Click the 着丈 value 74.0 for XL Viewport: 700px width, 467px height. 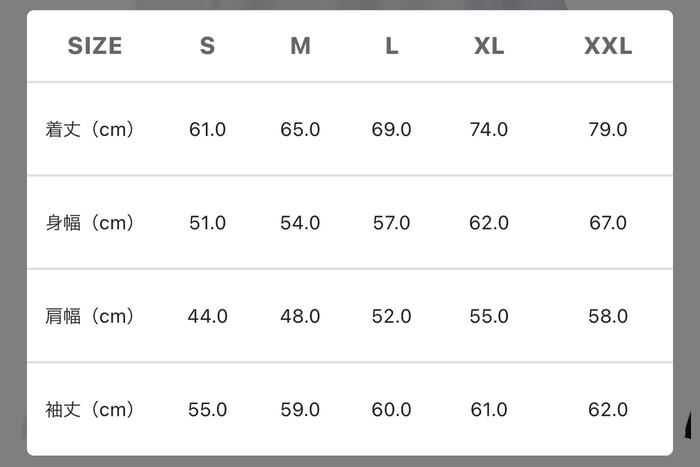(489, 129)
